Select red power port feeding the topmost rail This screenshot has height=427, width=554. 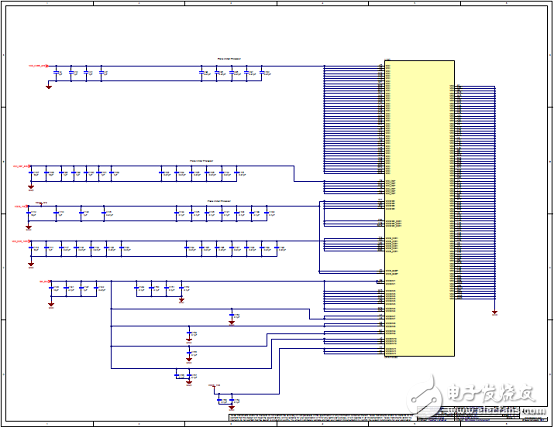pyautogui.click(x=38, y=66)
